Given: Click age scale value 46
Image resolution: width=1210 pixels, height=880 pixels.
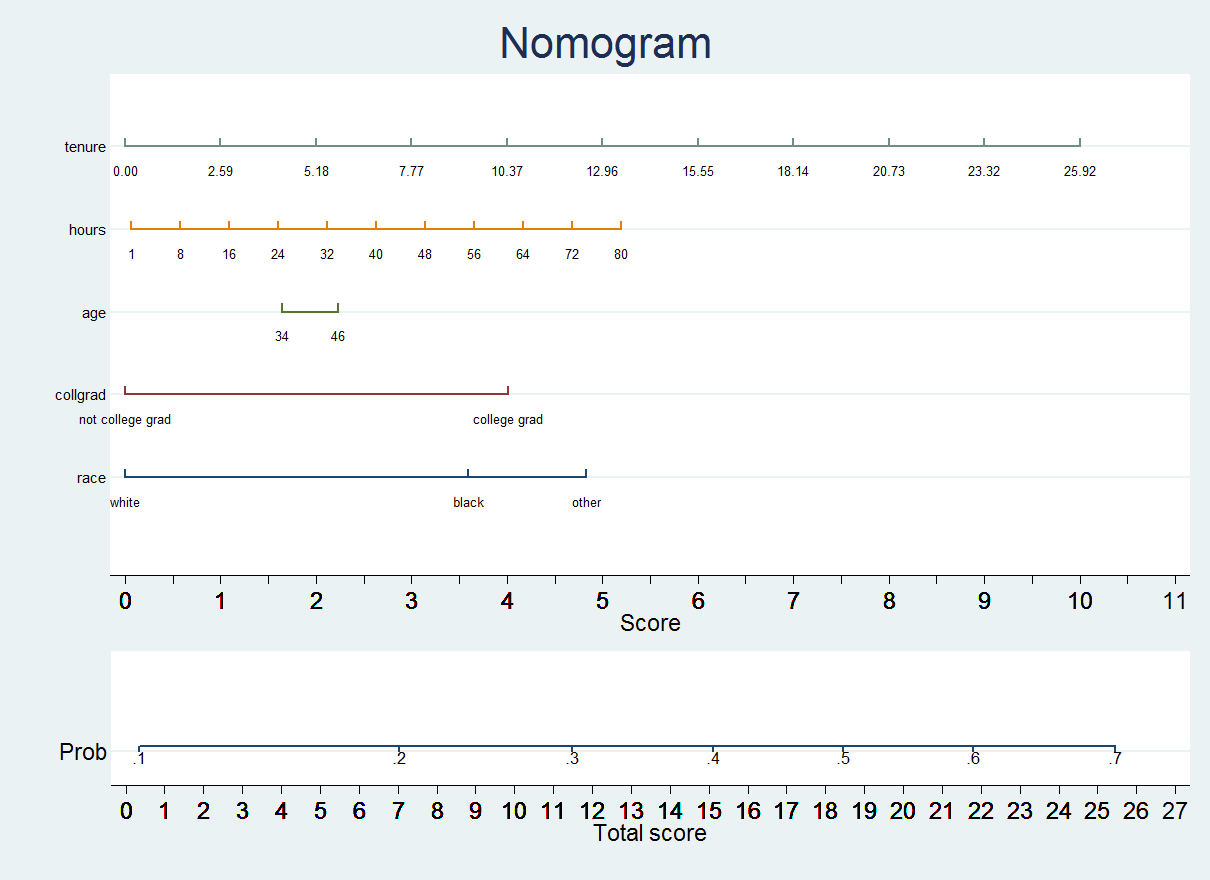Looking at the screenshot, I should coord(338,337).
